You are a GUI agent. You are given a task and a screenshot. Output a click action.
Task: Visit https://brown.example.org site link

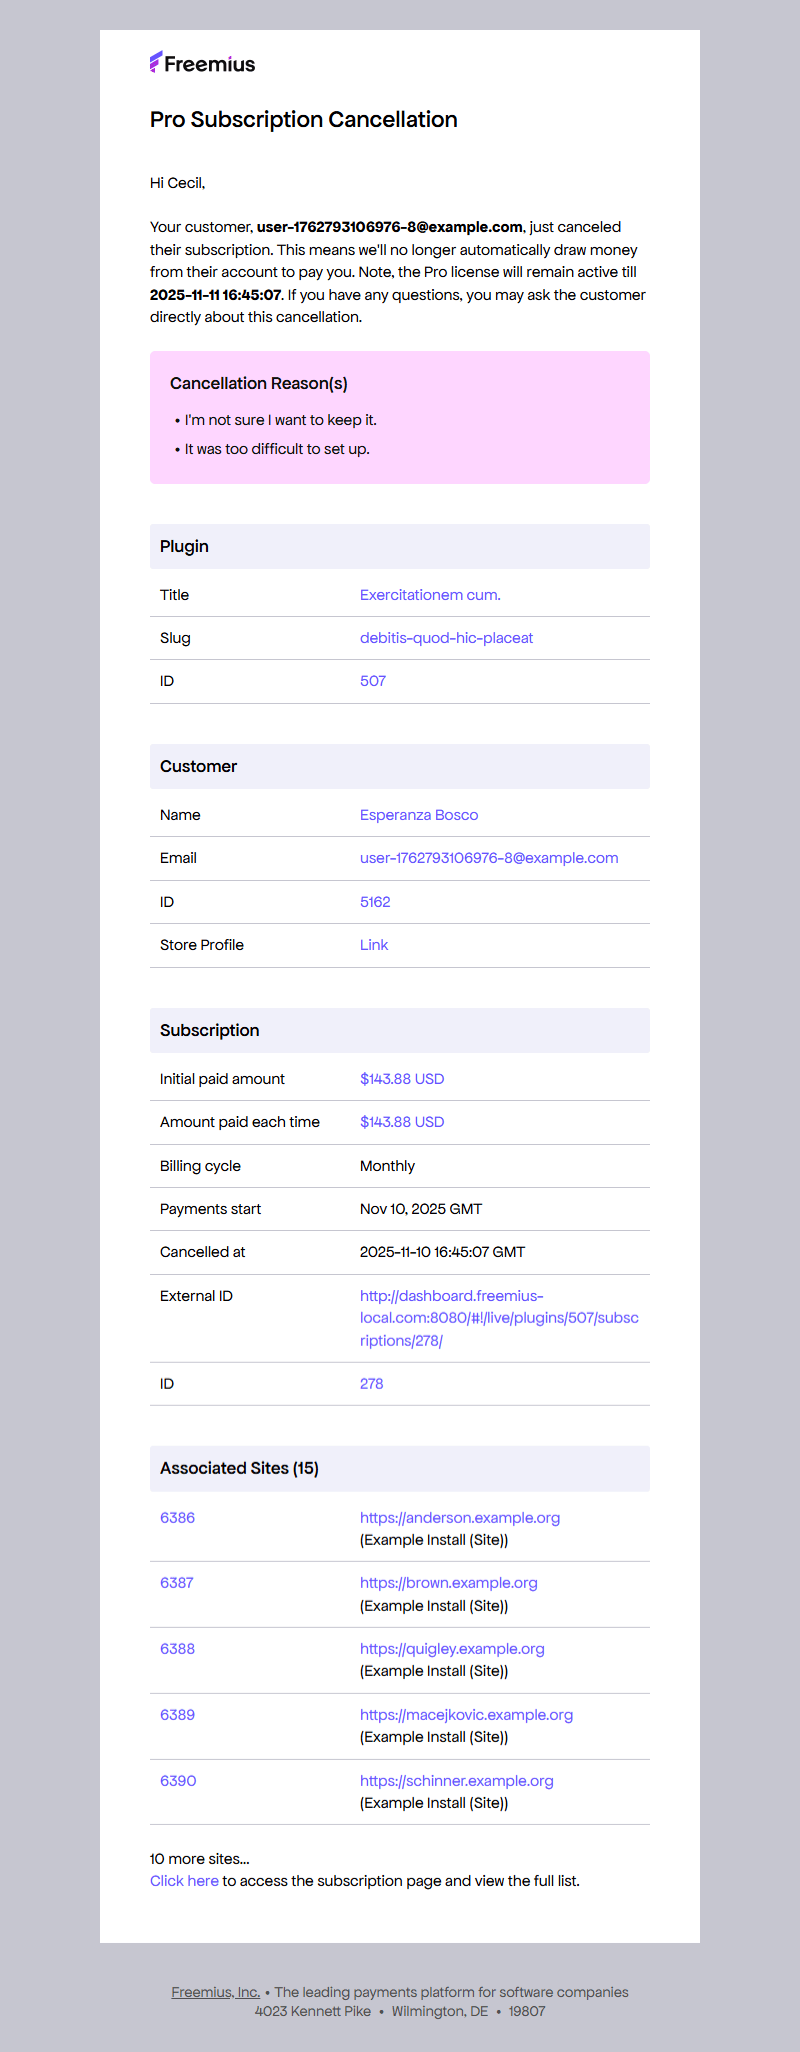tap(449, 1583)
